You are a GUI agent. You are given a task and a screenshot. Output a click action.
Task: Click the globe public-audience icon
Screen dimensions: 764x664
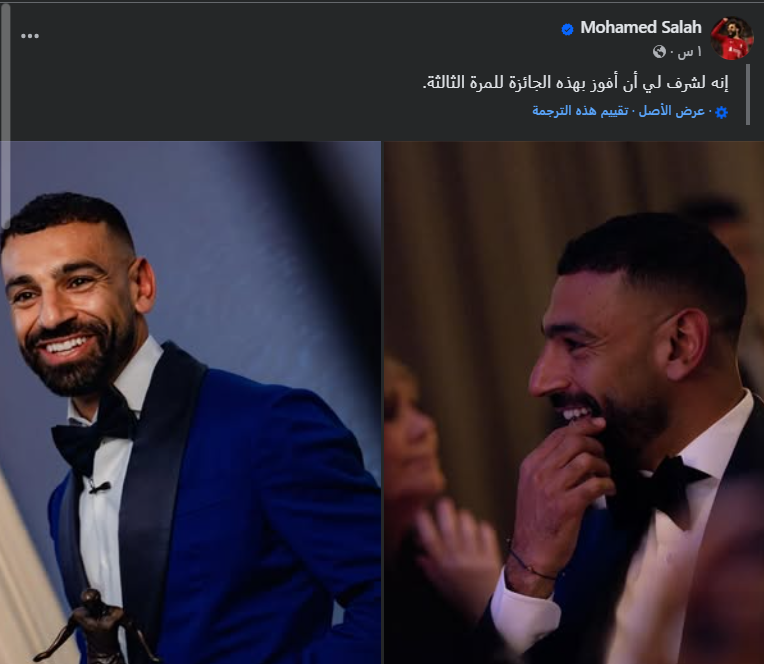[659, 52]
